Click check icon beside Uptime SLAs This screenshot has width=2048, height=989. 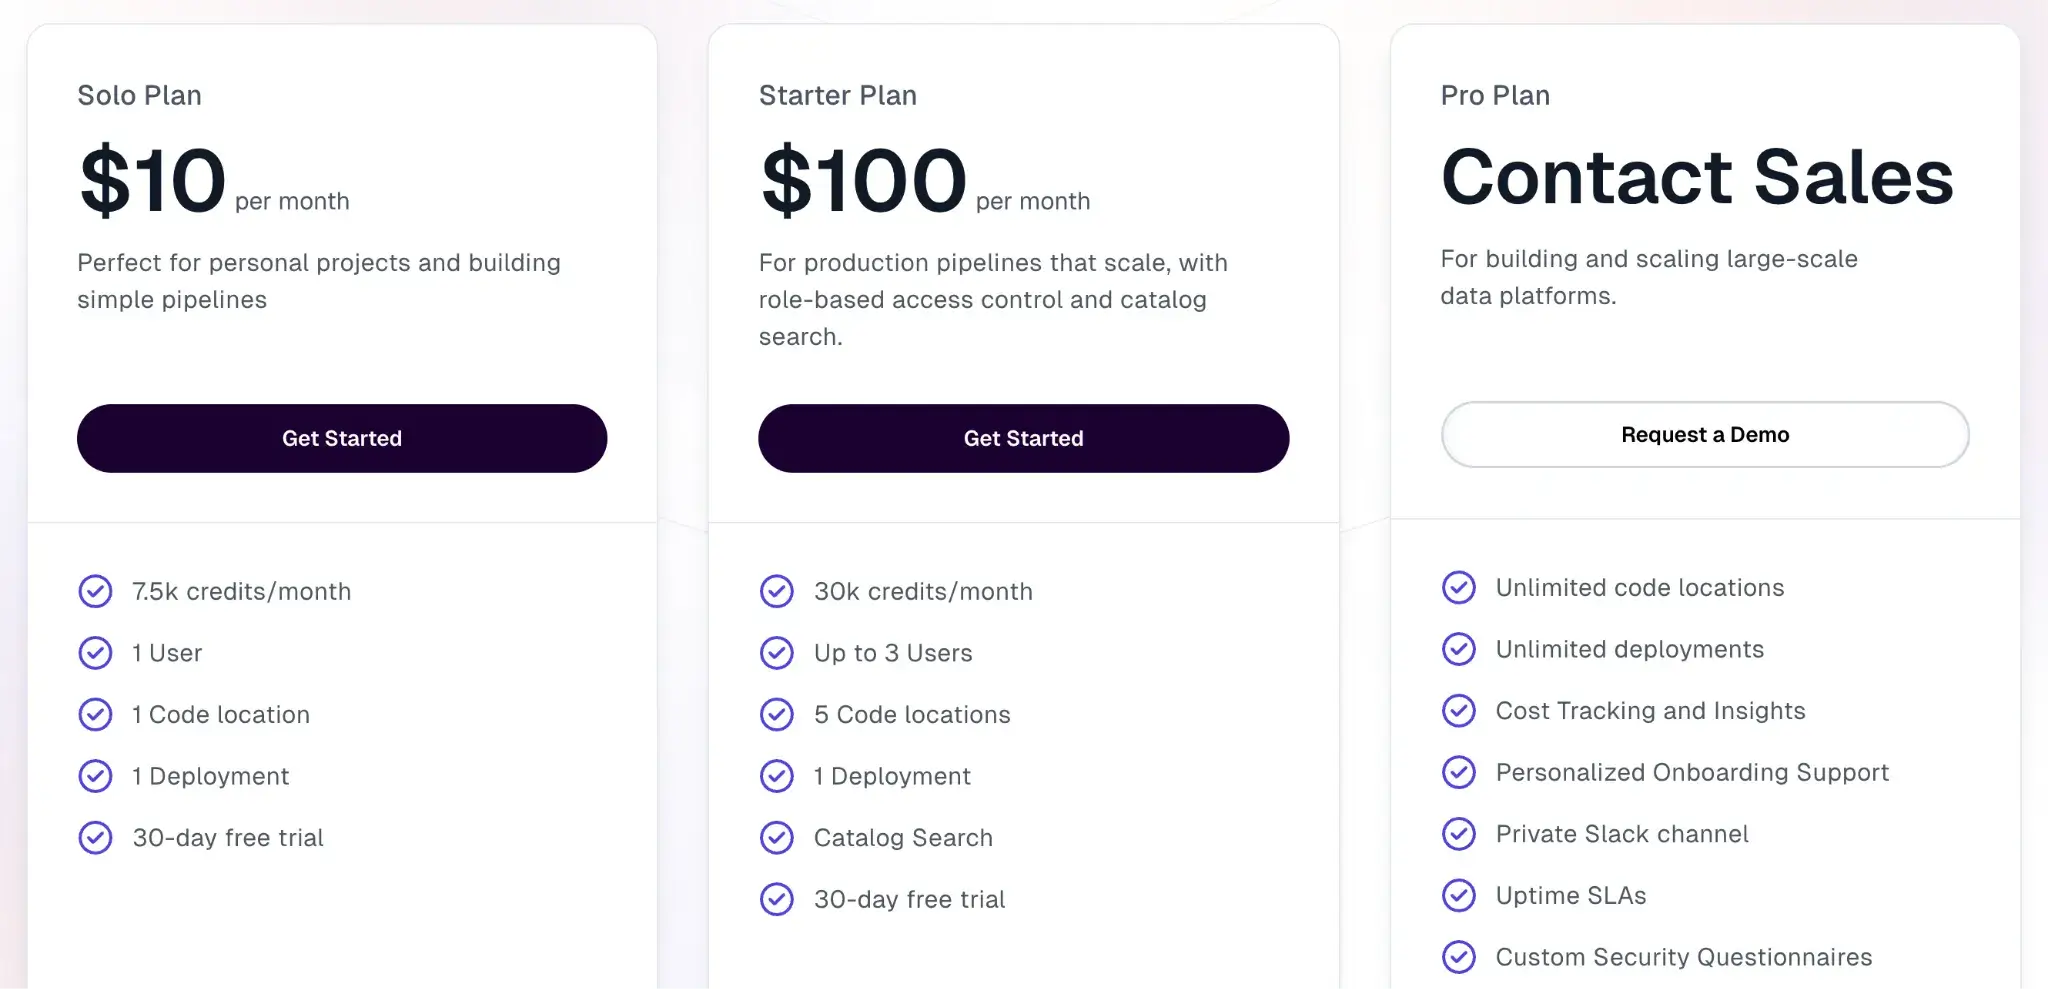(1459, 895)
